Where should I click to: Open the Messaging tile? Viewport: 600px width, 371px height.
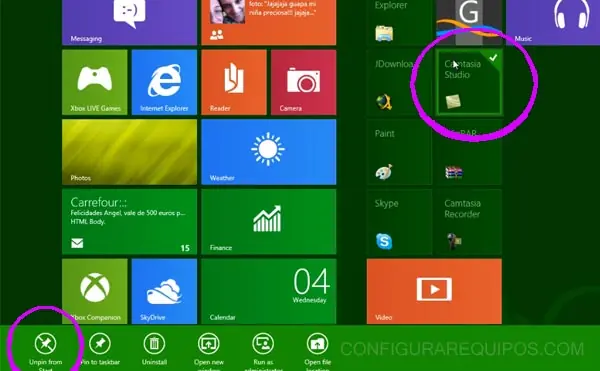click(x=129, y=23)
